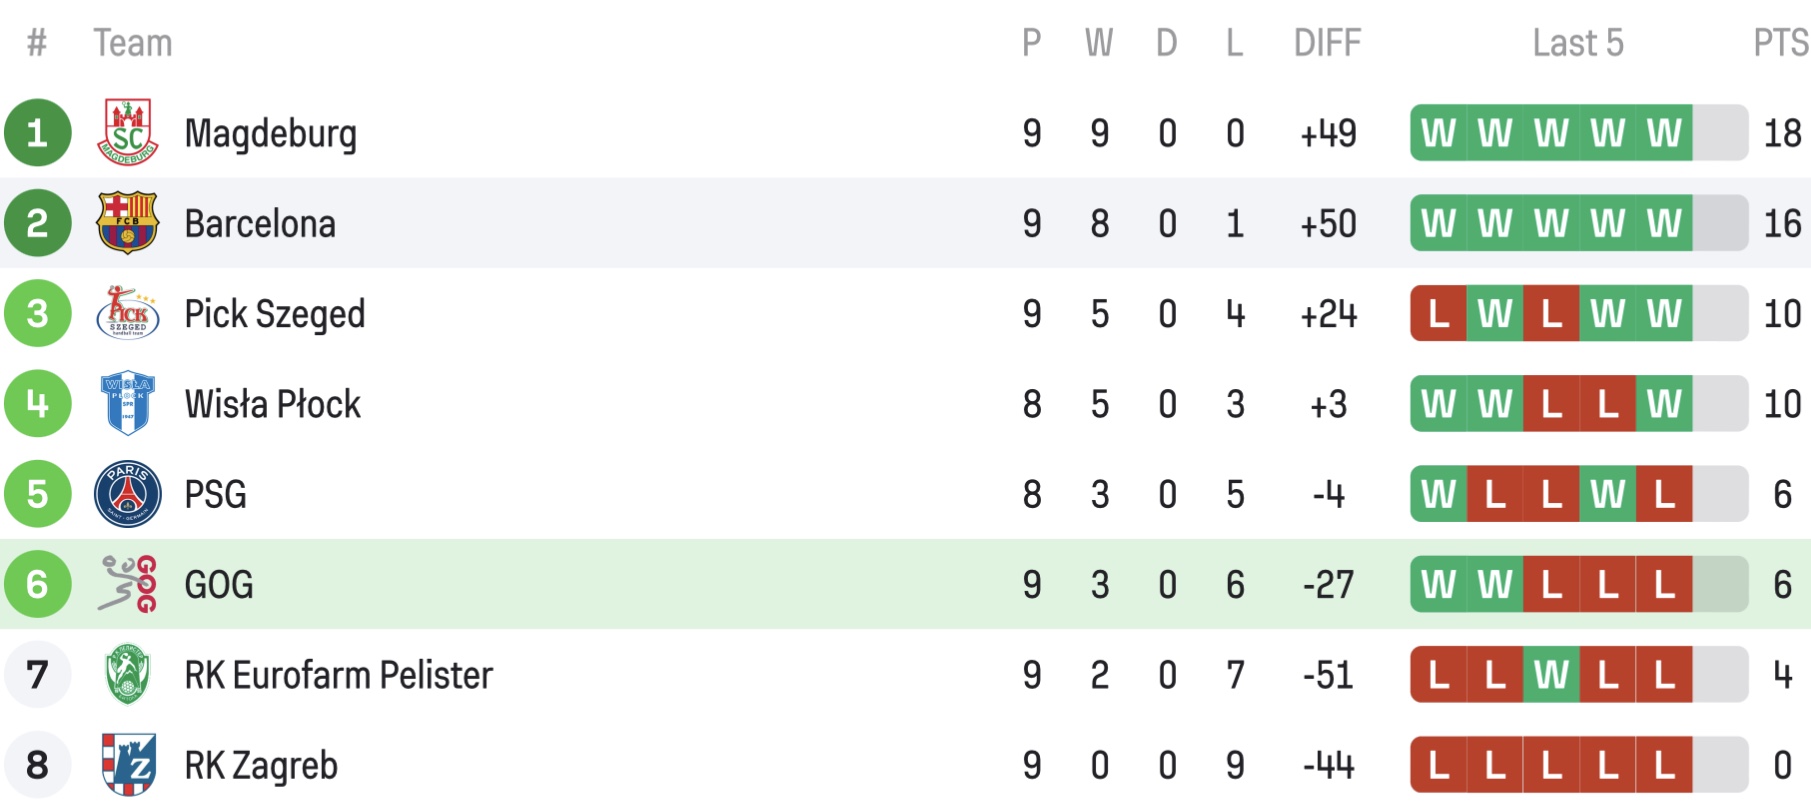Click the Pick Szeged team logo
1811x808 pixels.
[128, 313]
